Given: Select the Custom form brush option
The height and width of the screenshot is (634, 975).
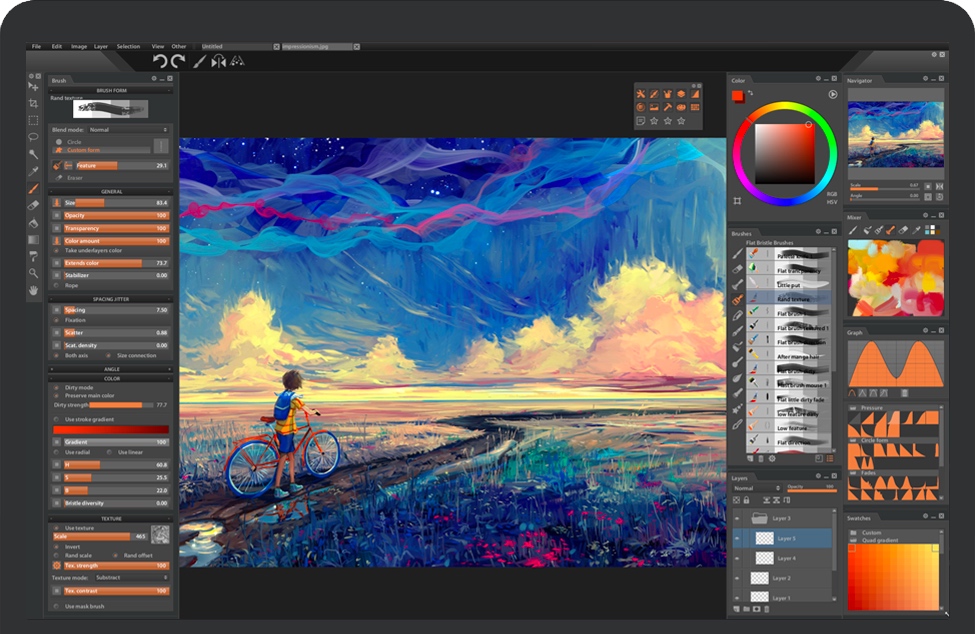Looking at the screenshot, I should pyautogui.click(x=83, y=150).
